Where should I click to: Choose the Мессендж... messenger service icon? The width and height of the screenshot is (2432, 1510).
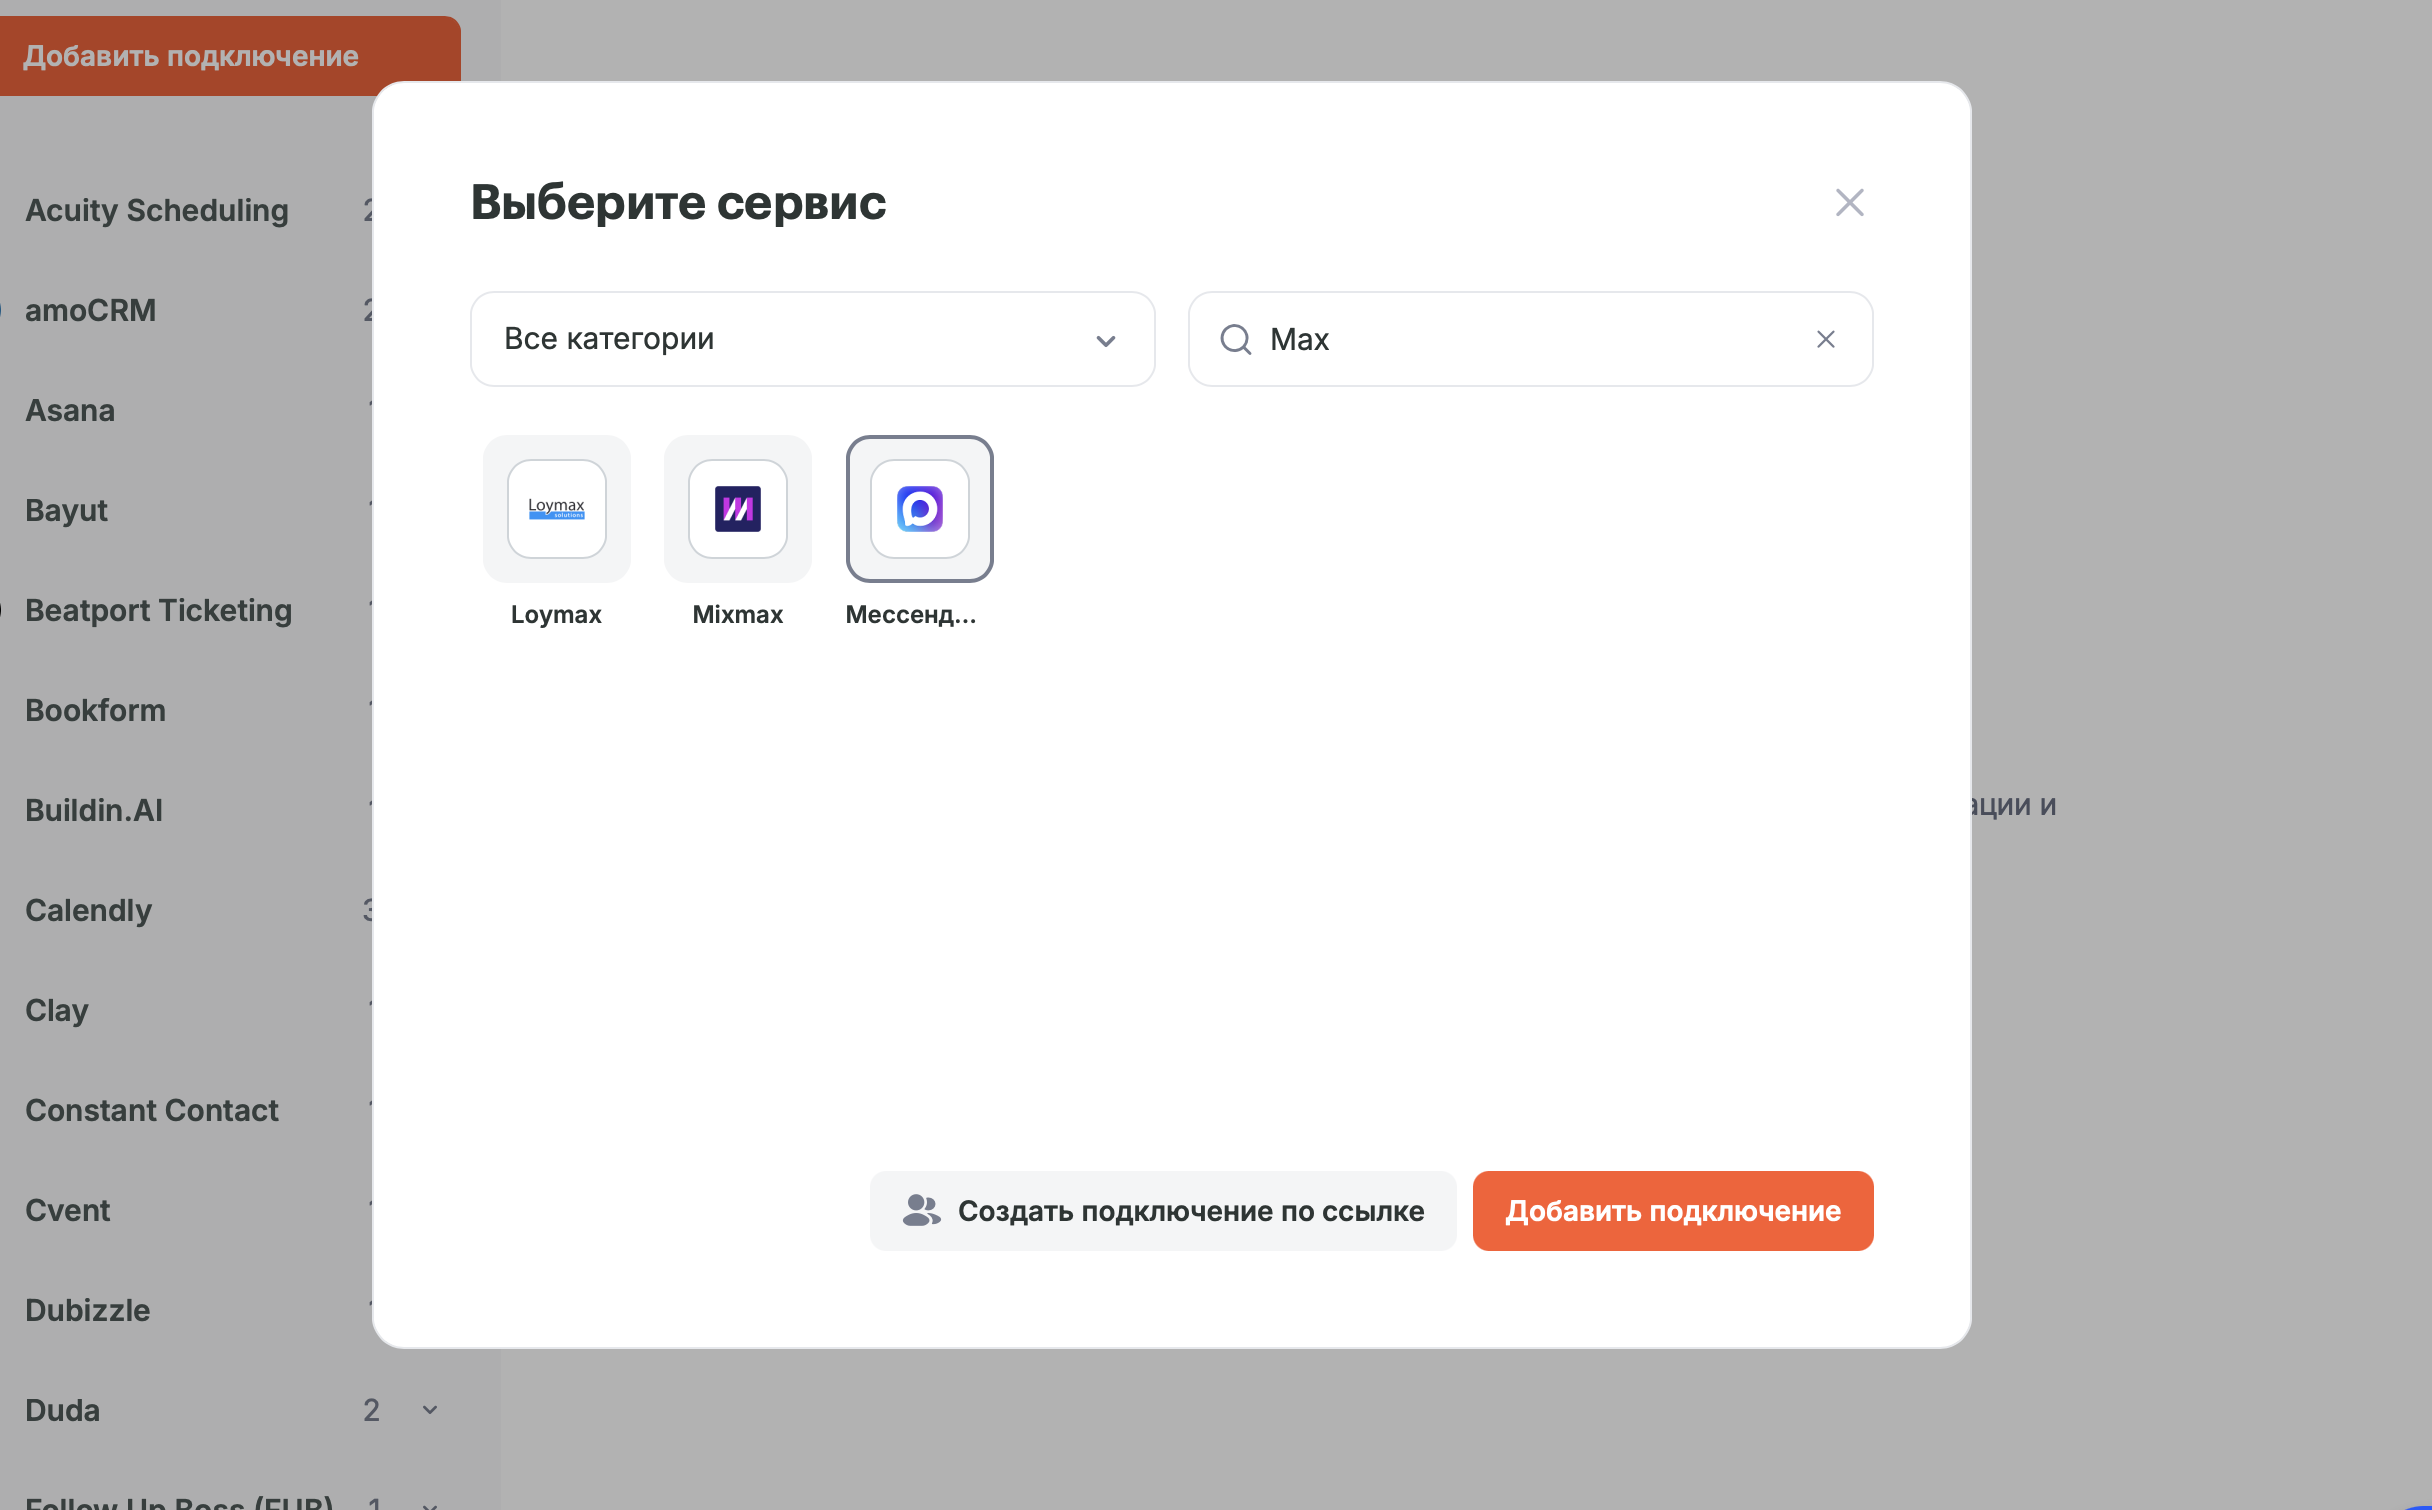(x=919, y=509)
